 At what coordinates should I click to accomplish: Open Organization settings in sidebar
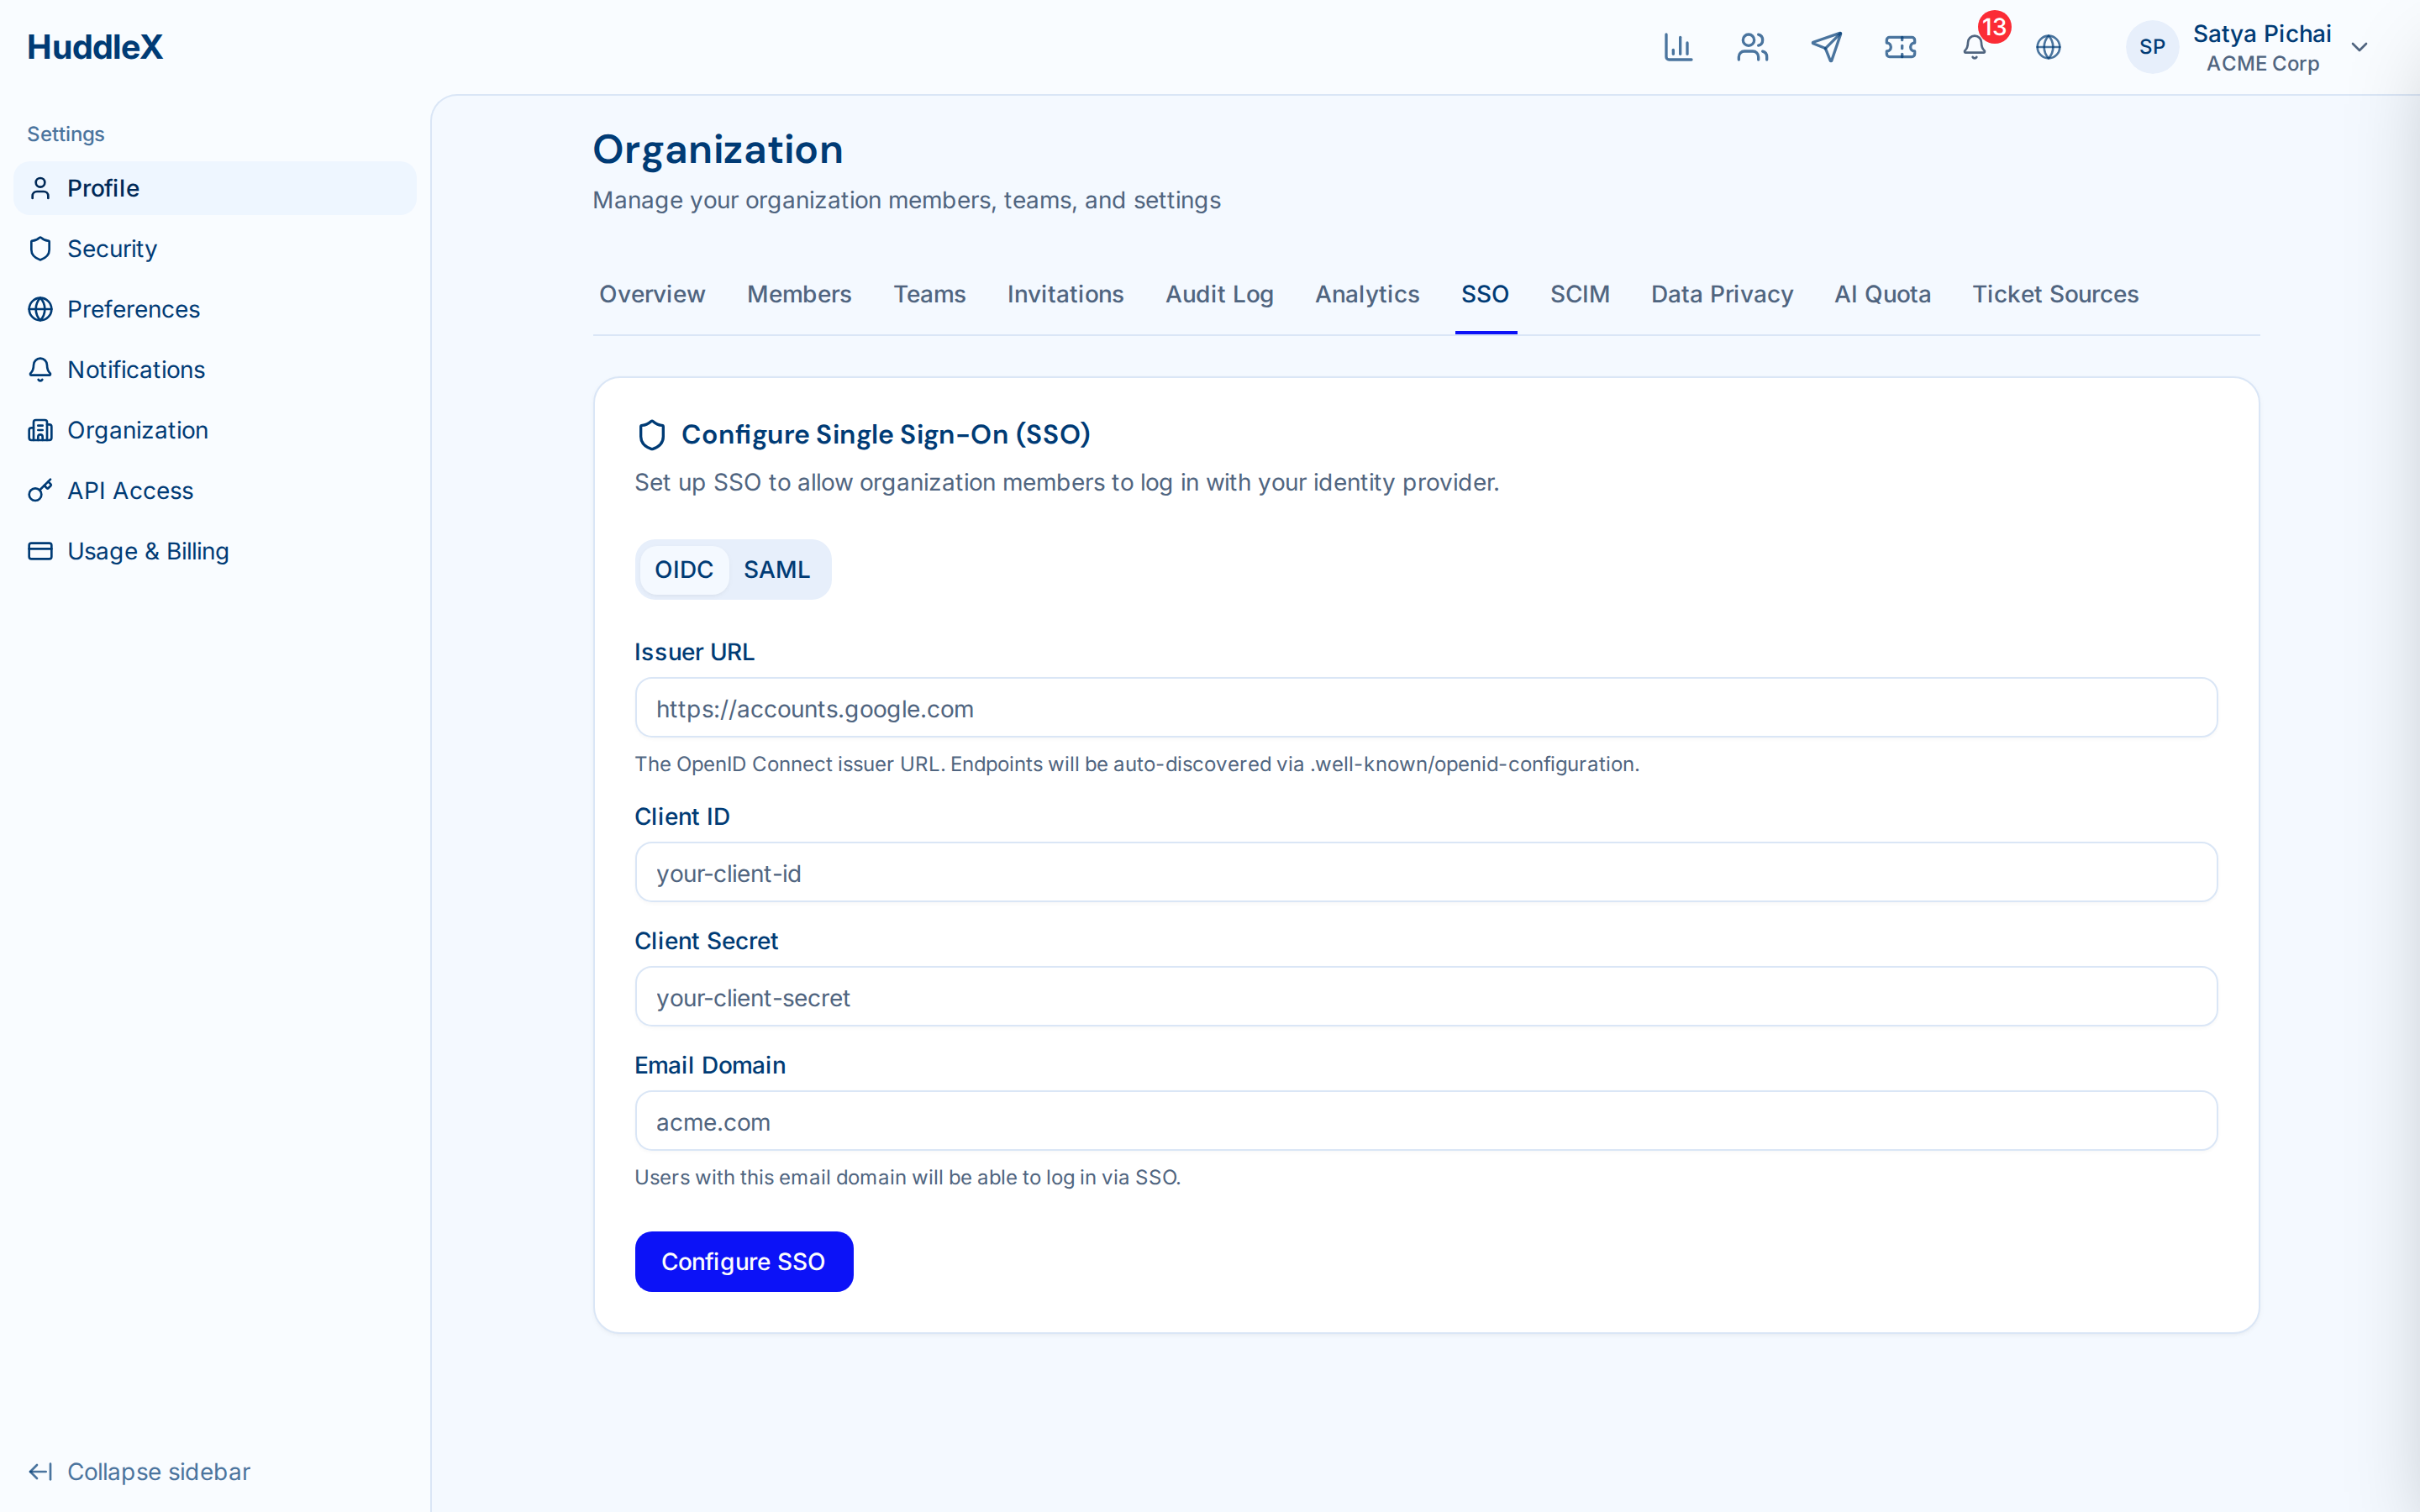[215, 430]
